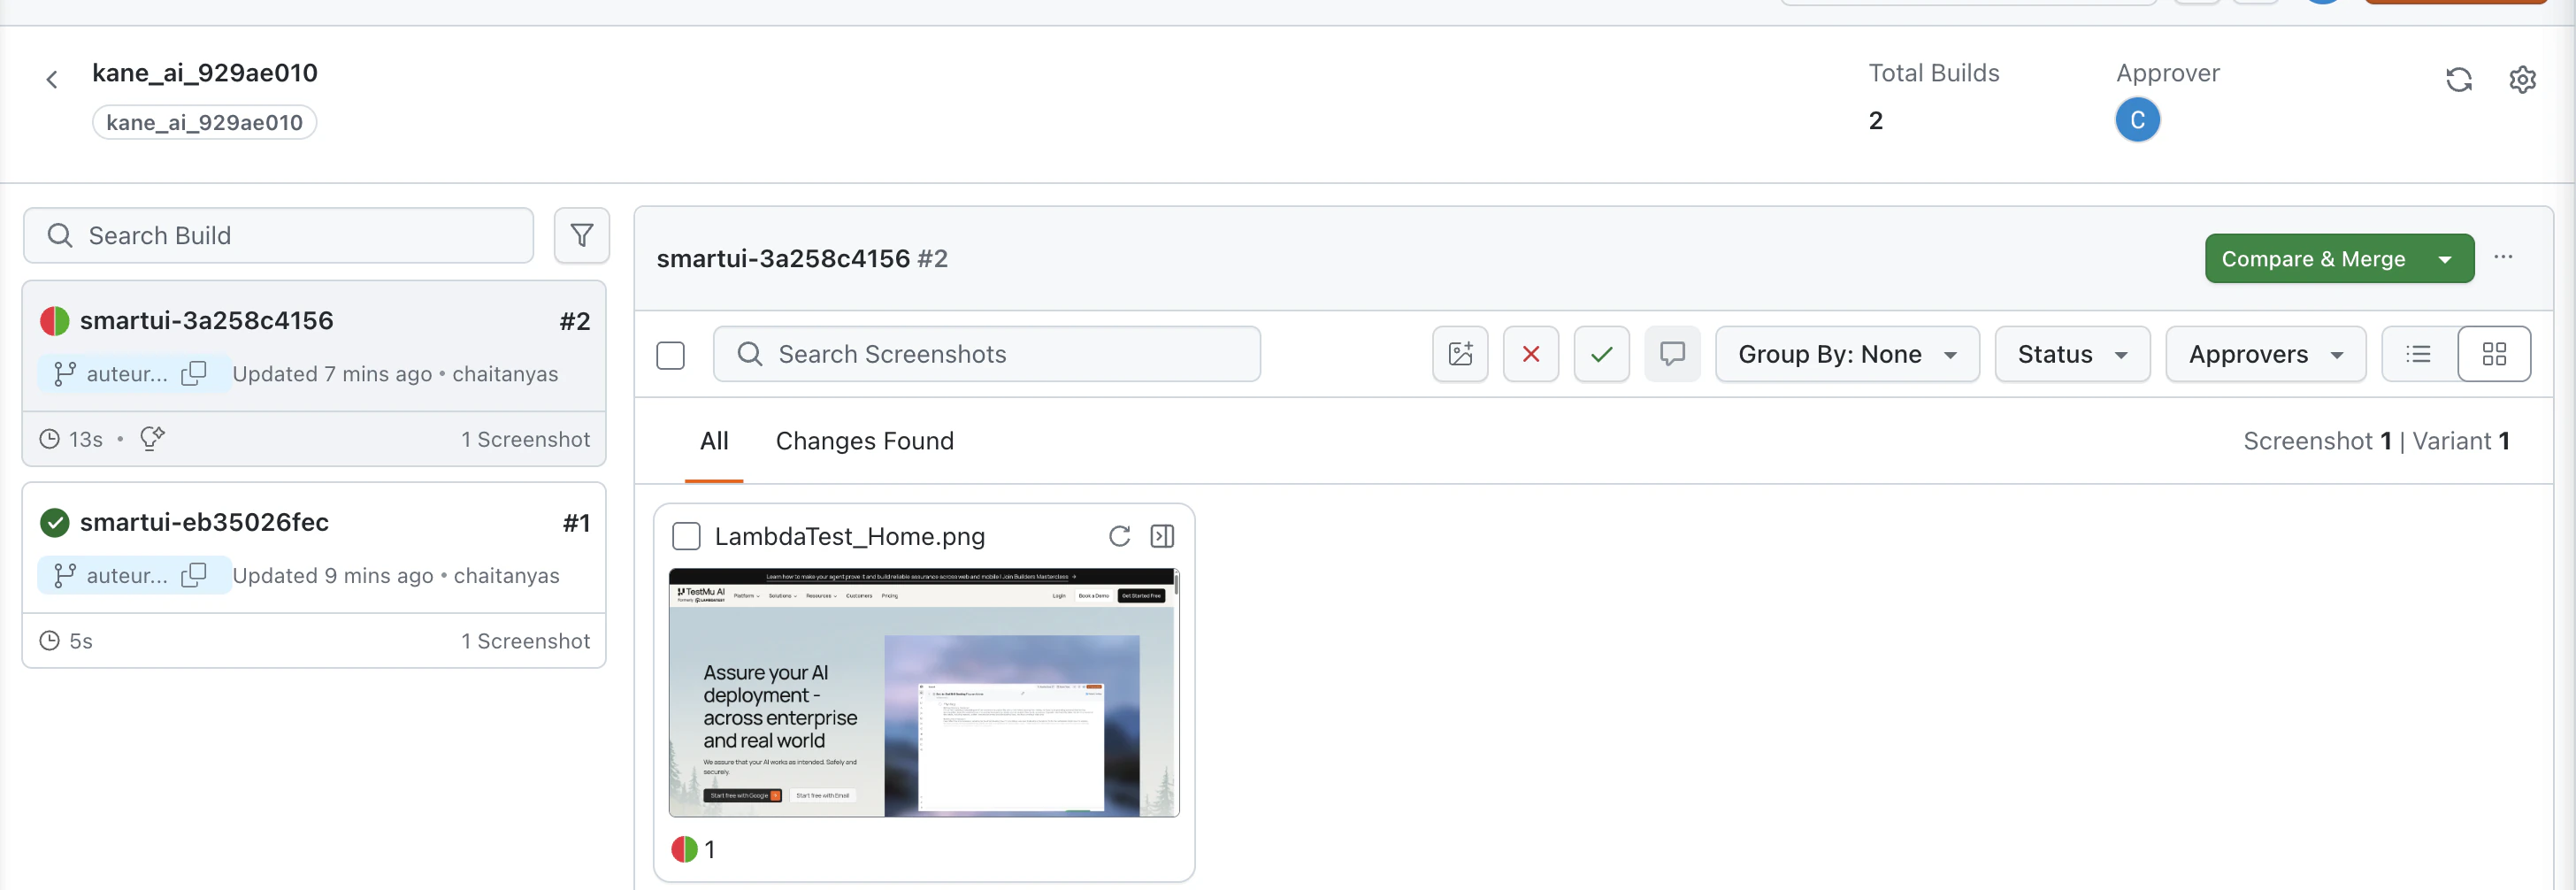Switch to the All tab

pos(714,441)
